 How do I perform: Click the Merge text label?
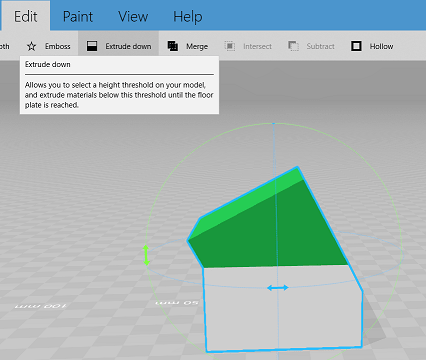point(197,46)
